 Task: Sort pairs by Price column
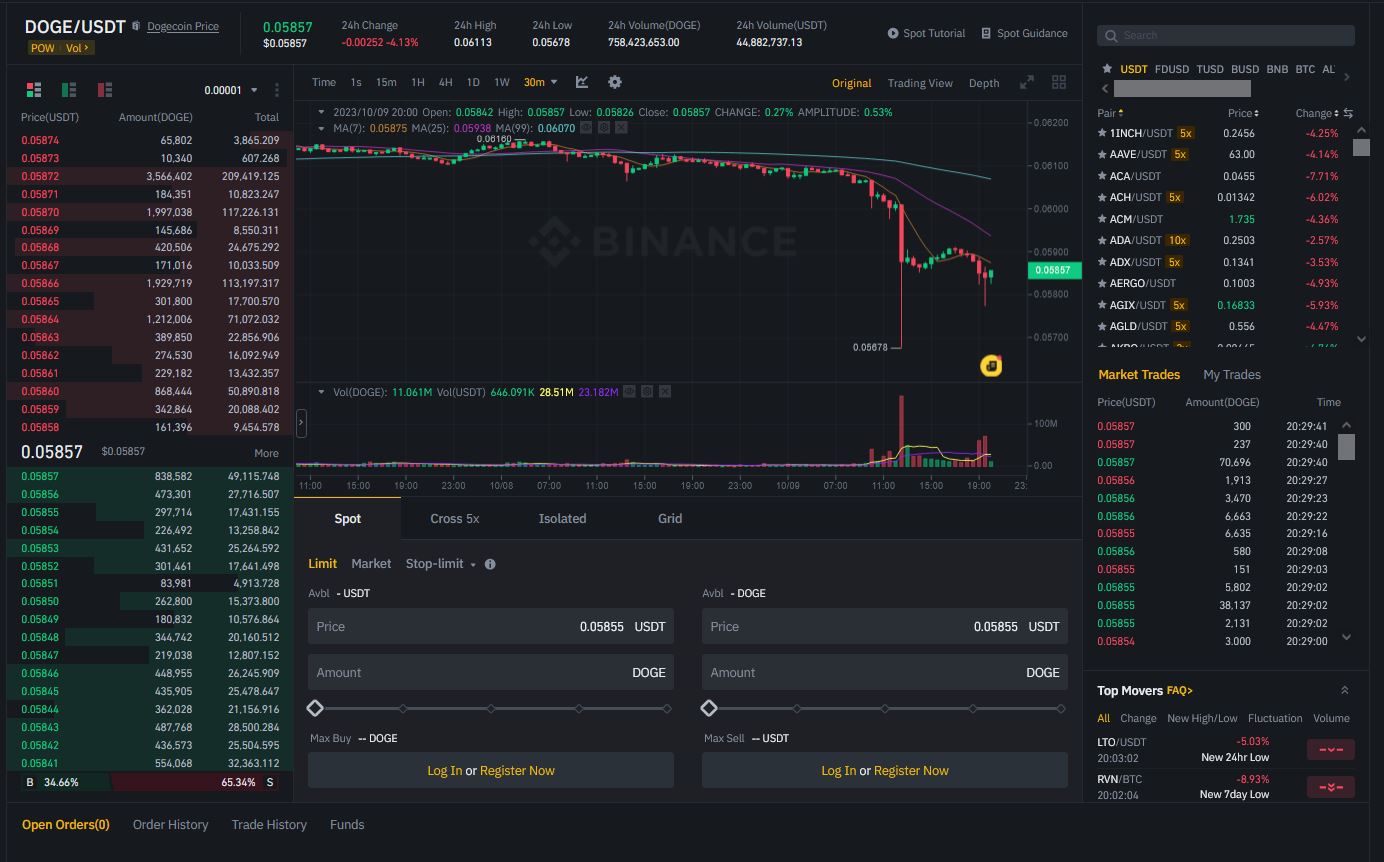[1243, 113]
